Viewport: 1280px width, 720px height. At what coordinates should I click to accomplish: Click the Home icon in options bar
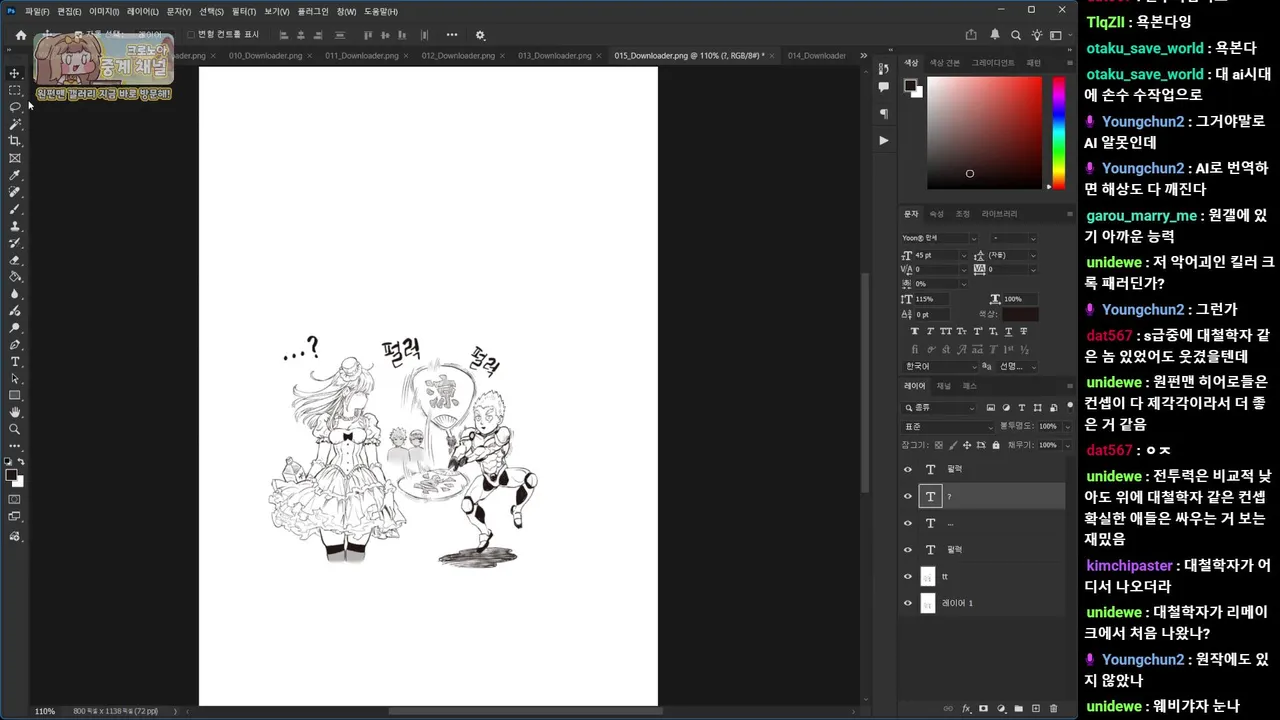click(x=20, y=35)
